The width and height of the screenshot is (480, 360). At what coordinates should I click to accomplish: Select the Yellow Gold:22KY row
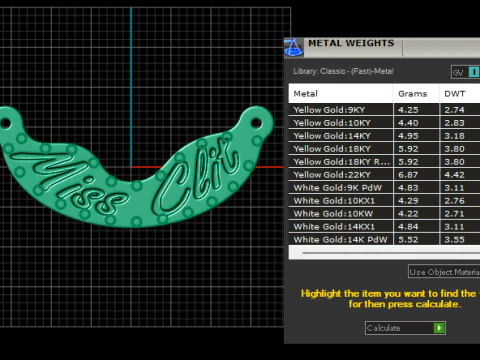[x=384, y=175]
